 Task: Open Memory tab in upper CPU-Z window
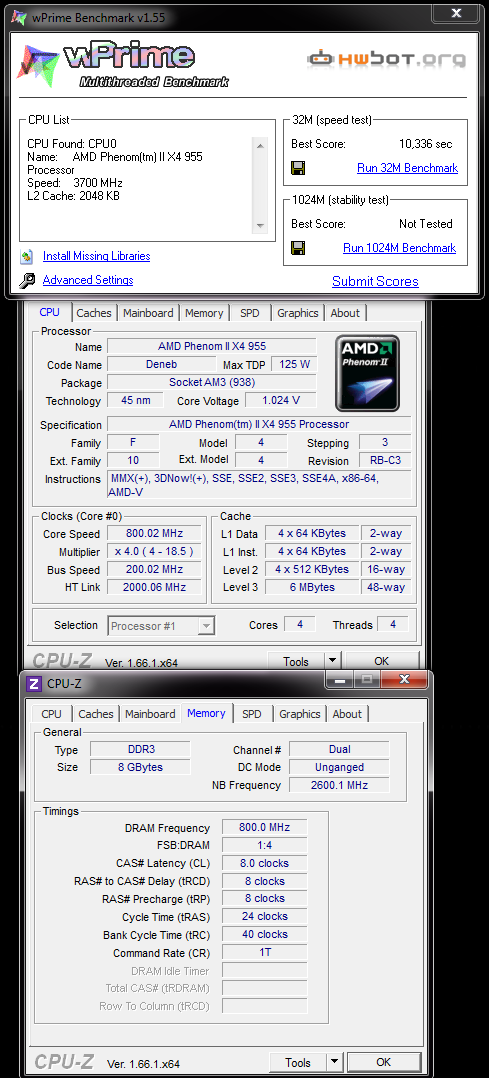[204, 313]
